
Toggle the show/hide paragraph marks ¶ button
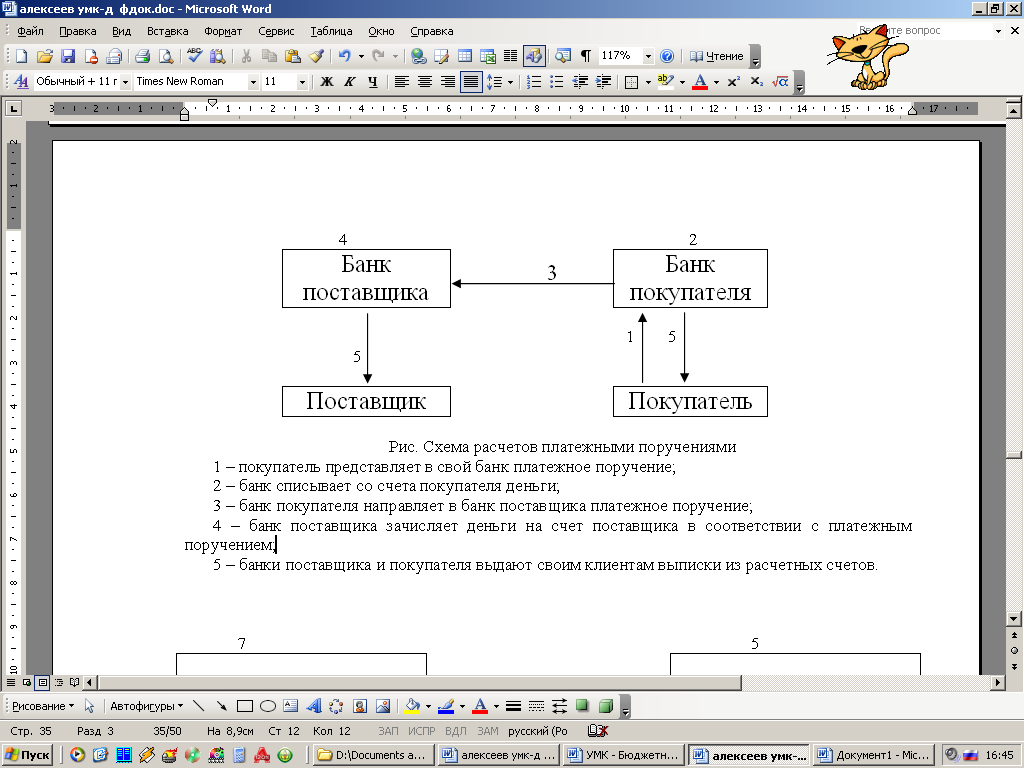click(x=586, y=56)
